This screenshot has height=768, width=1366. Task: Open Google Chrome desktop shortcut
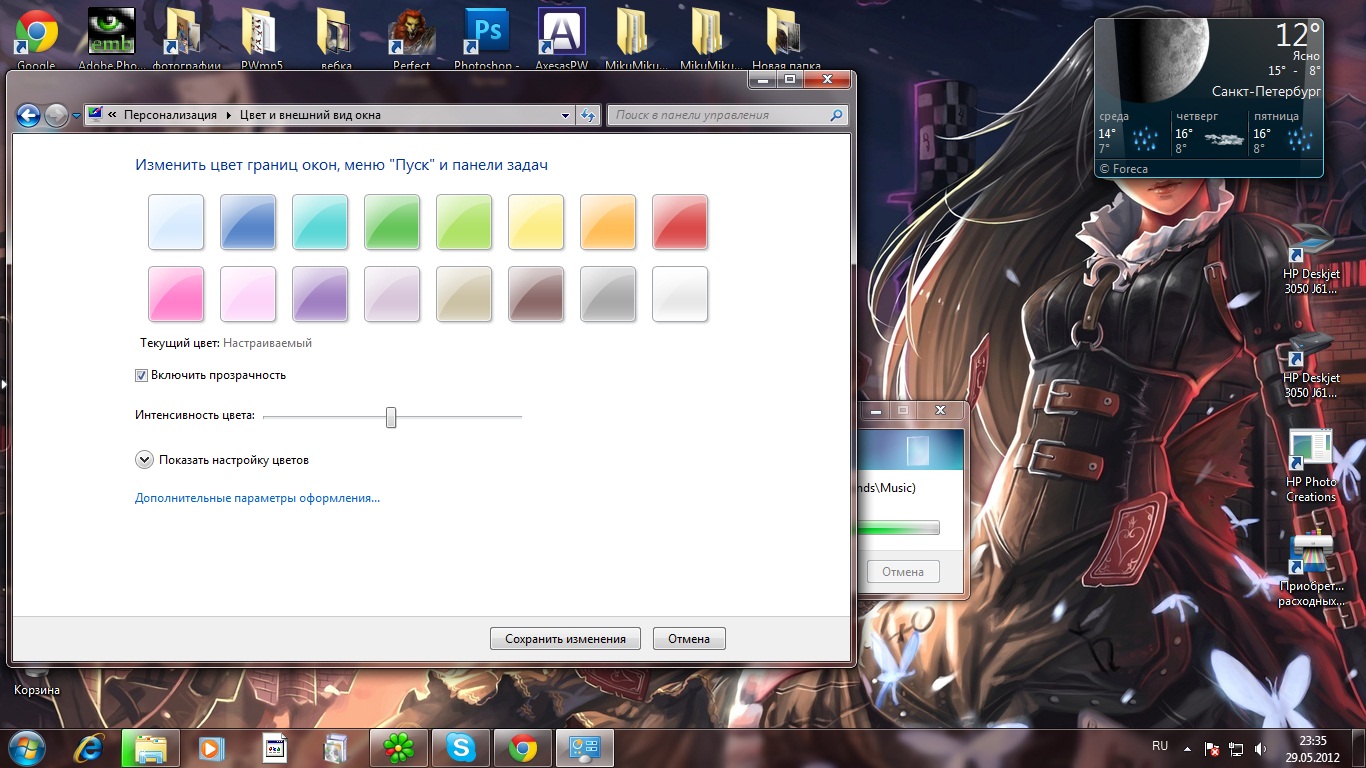[36, 35]
